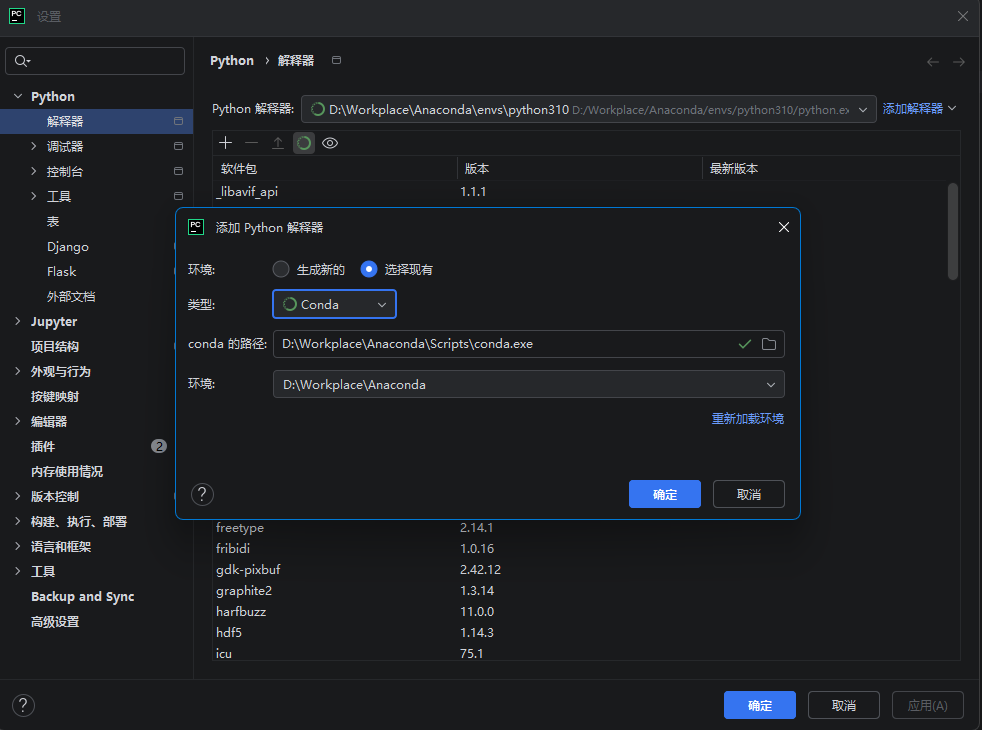Click the upgrade package arrow icon

point(277,143)
